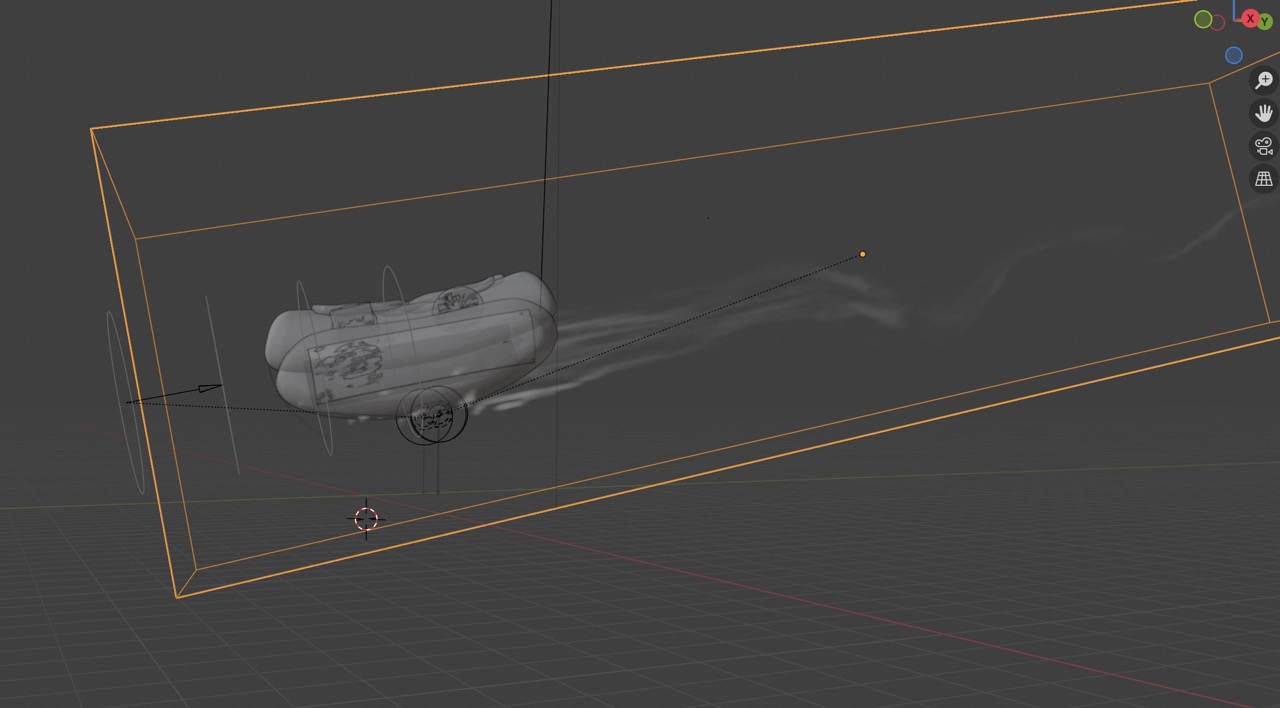
Task: Click the textured rectangular panel on capsule
Action: [x=420, y=360]
